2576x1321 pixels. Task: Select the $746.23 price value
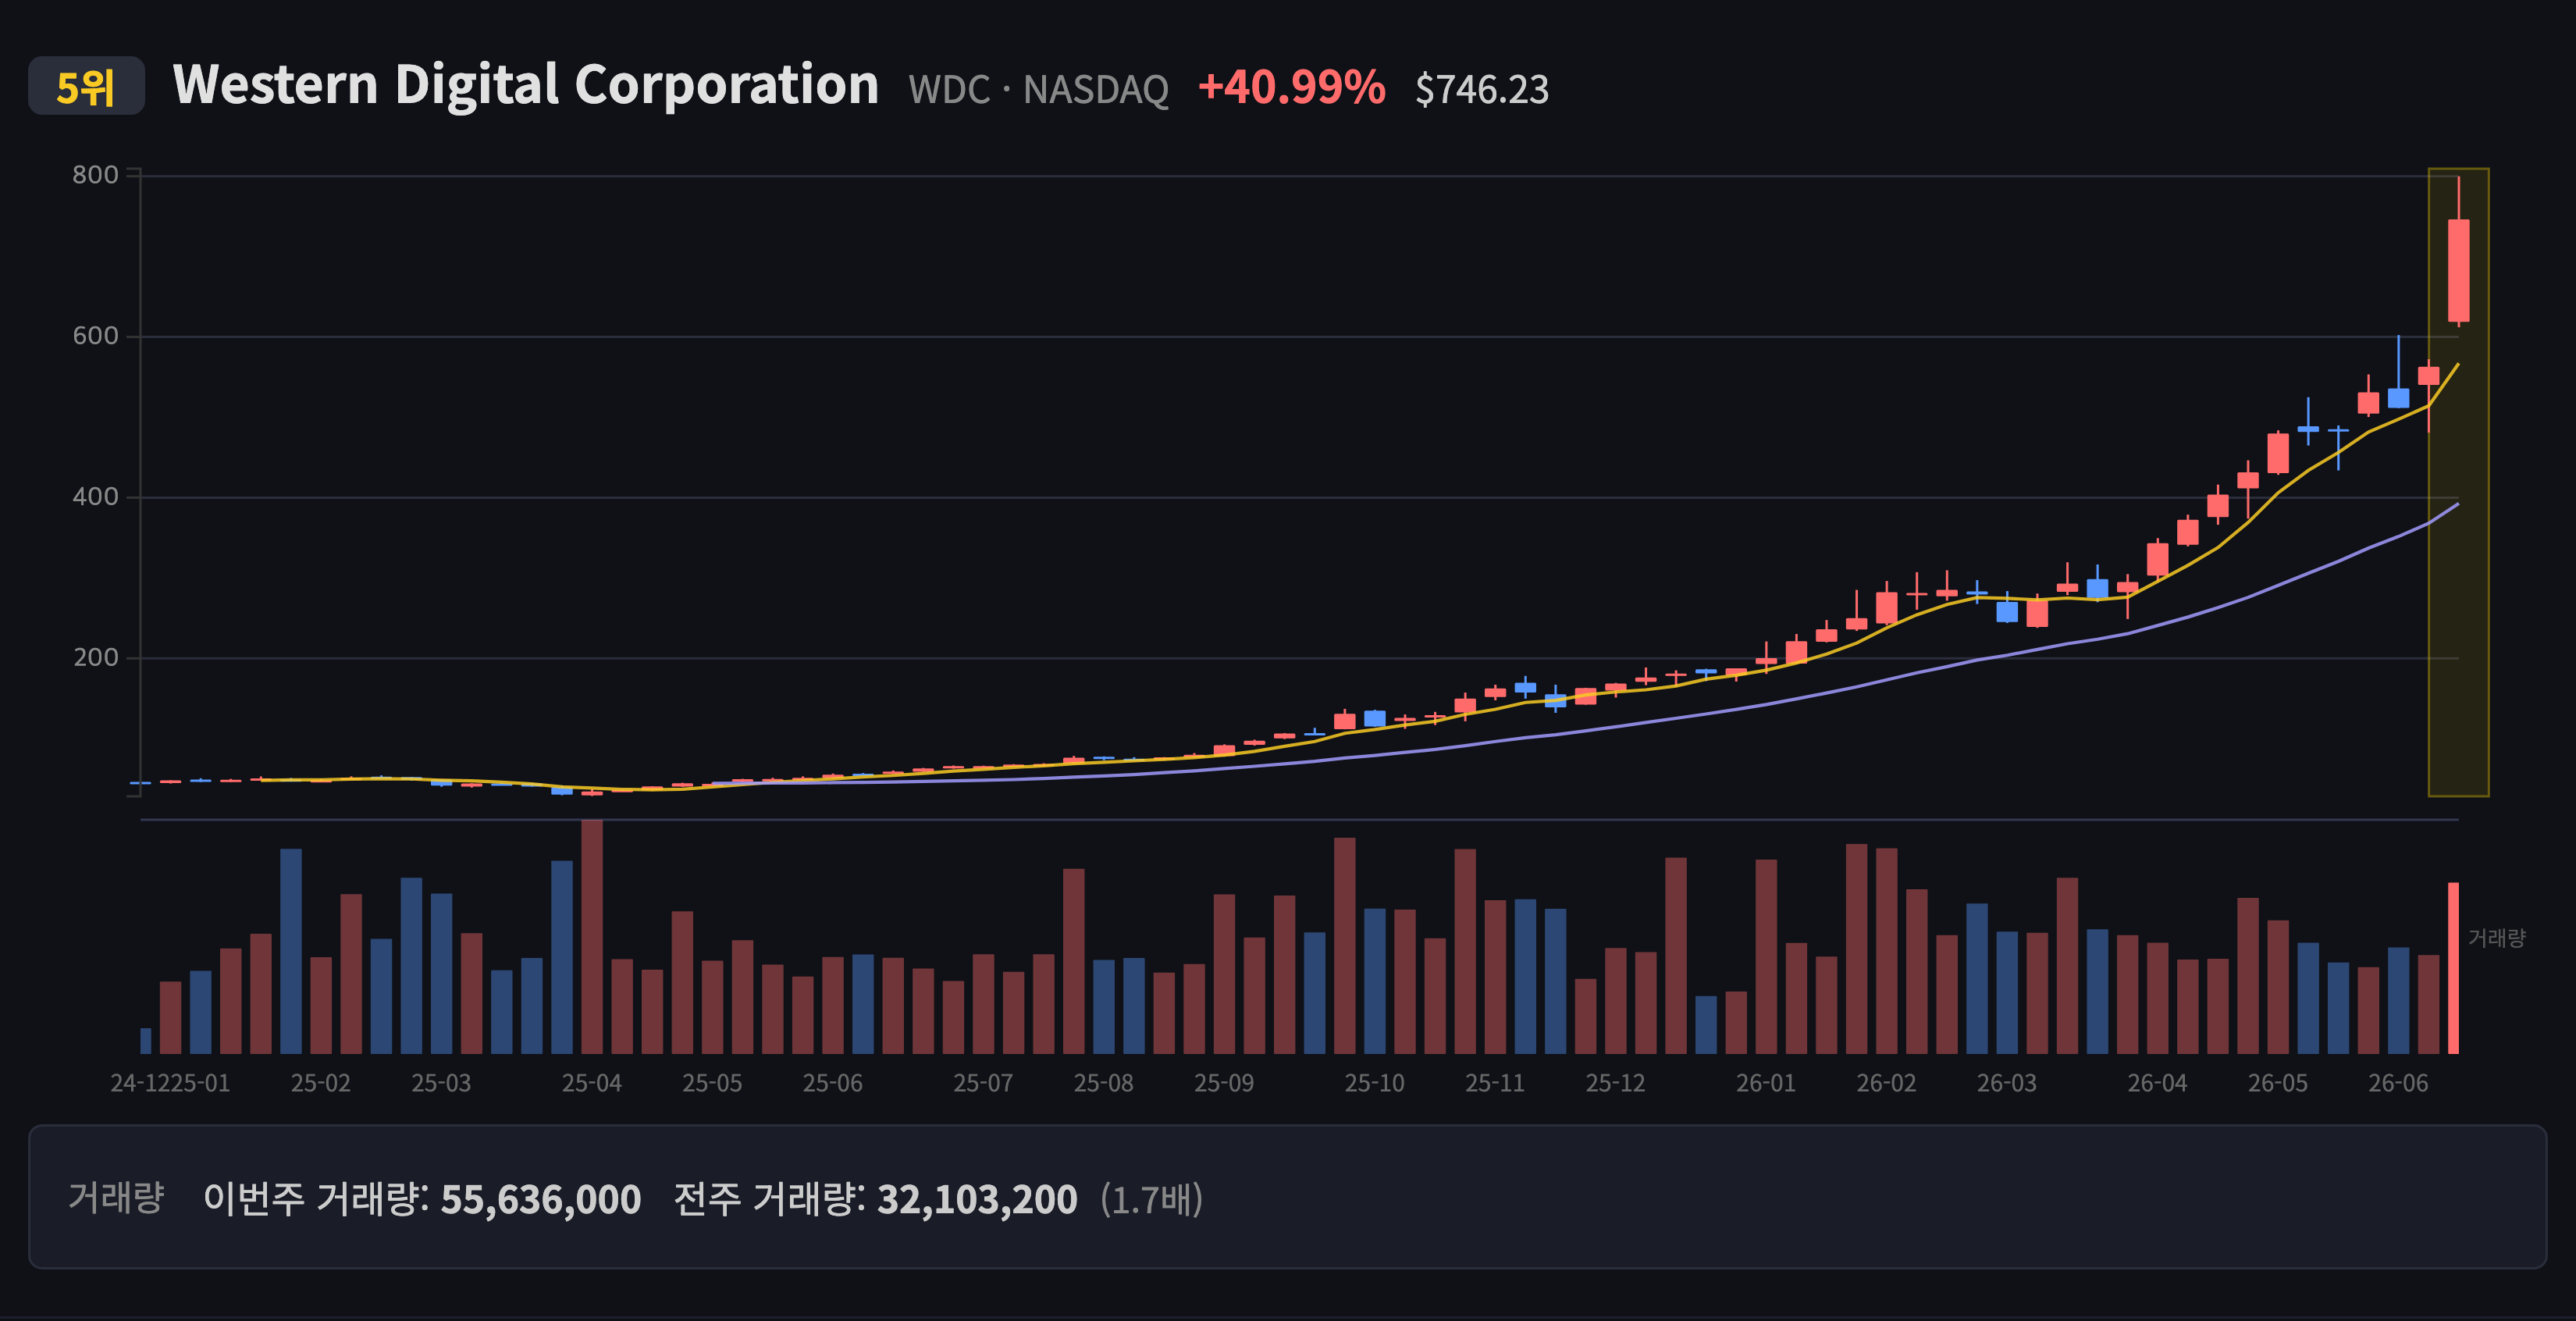click(1482, 90)
